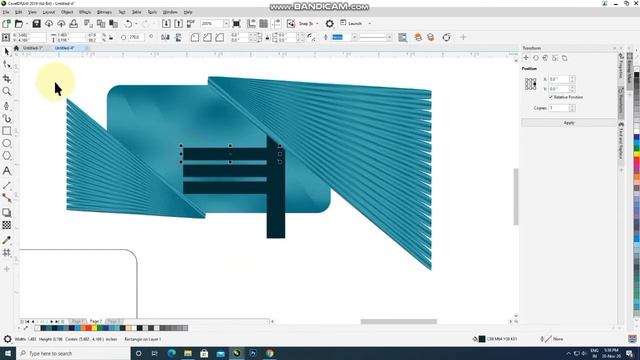Select the Position transform icon
The image size is (640, 360).
click(x=526, y=58)
